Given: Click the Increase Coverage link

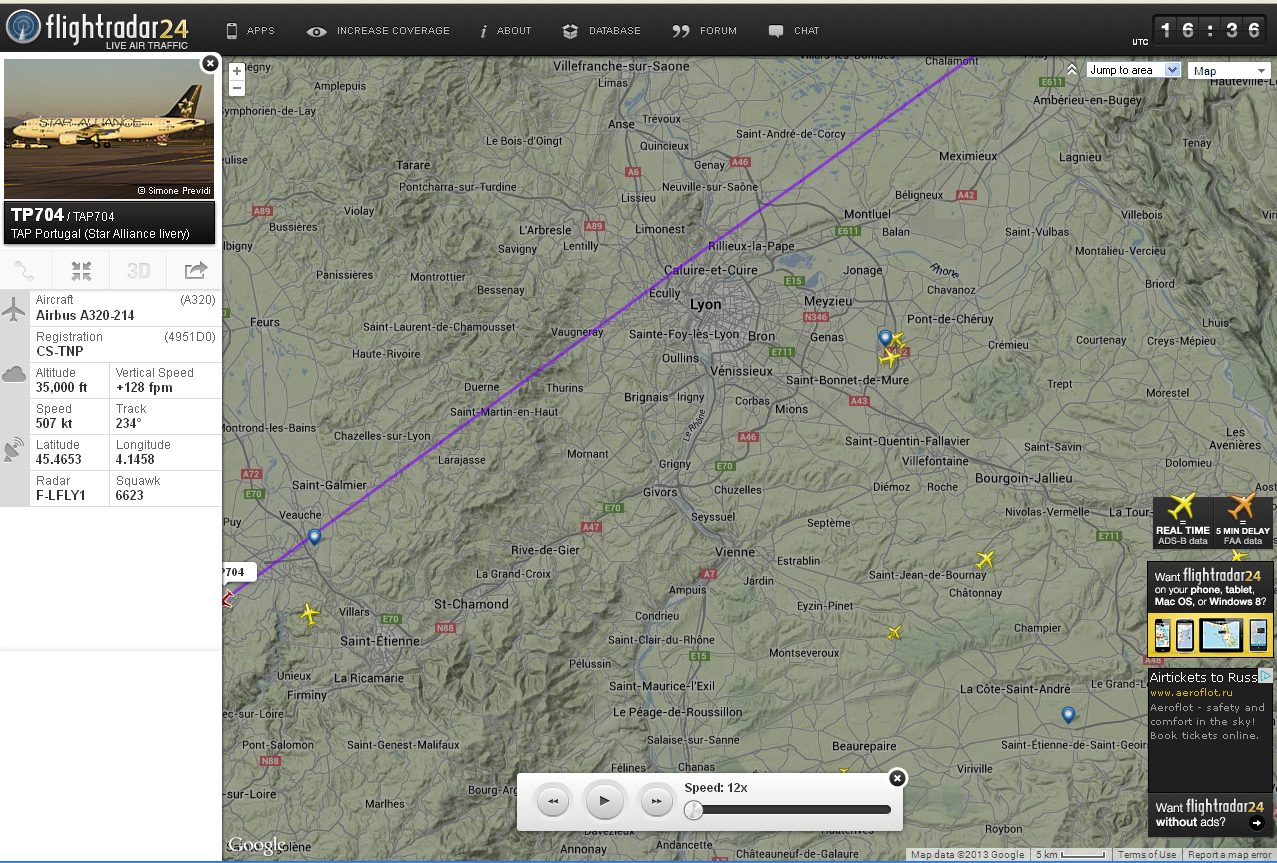Looking at the screenshot, I should [379, 31].
